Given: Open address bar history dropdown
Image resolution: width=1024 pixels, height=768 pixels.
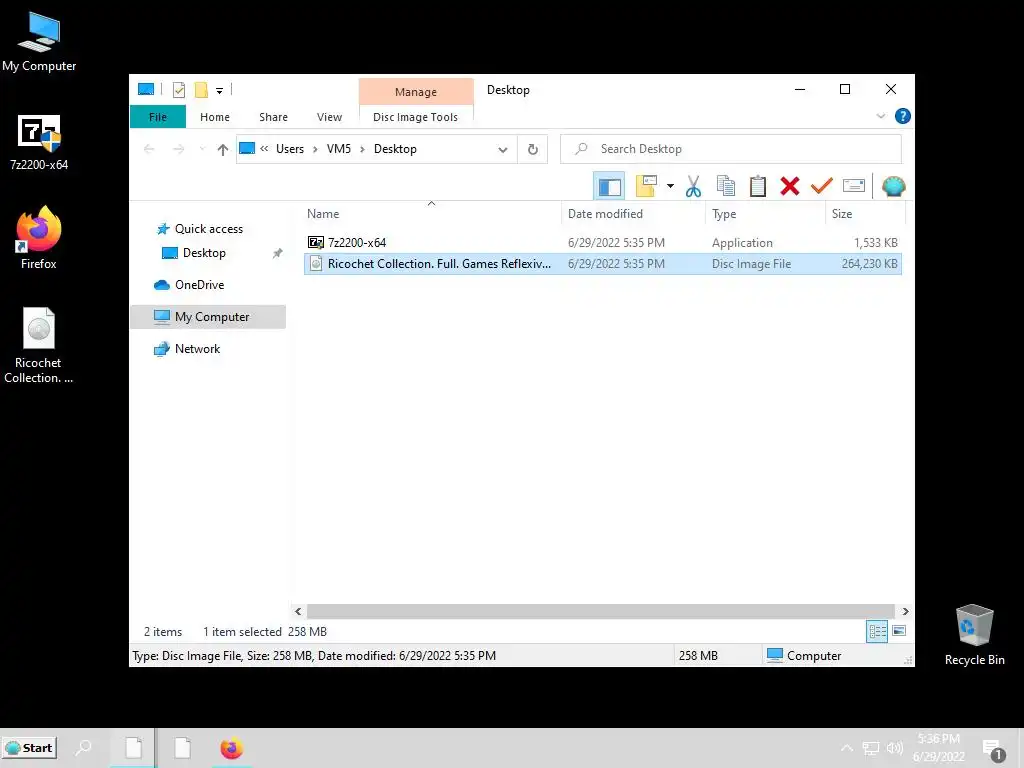Looking at the screenshot, I should (x=502, y=150).
